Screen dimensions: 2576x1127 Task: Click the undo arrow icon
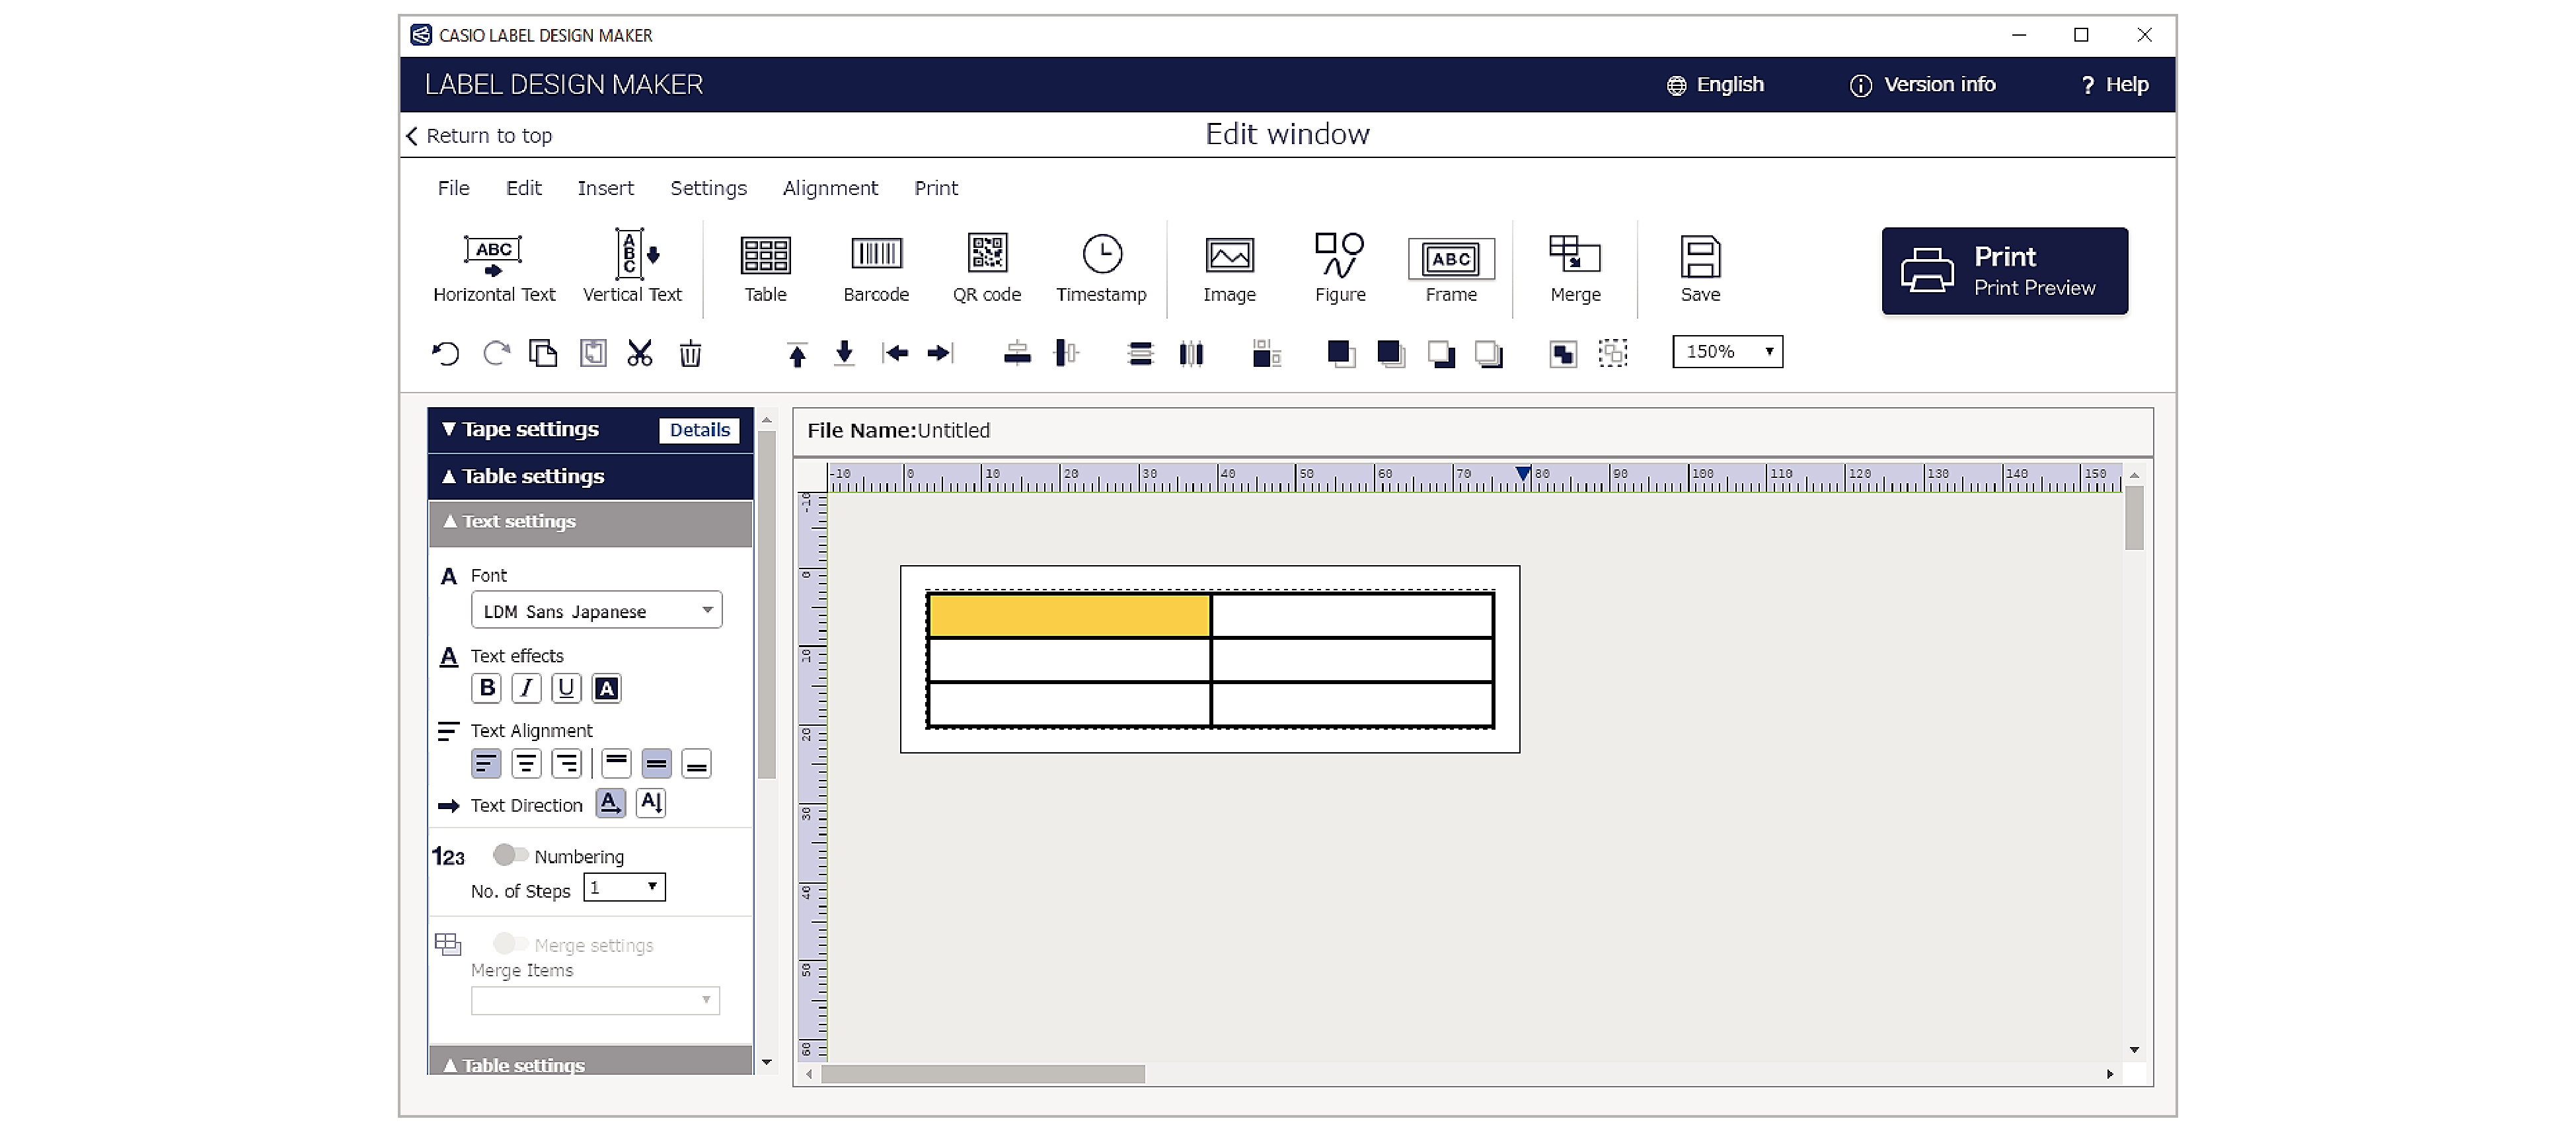pos(445,353)
